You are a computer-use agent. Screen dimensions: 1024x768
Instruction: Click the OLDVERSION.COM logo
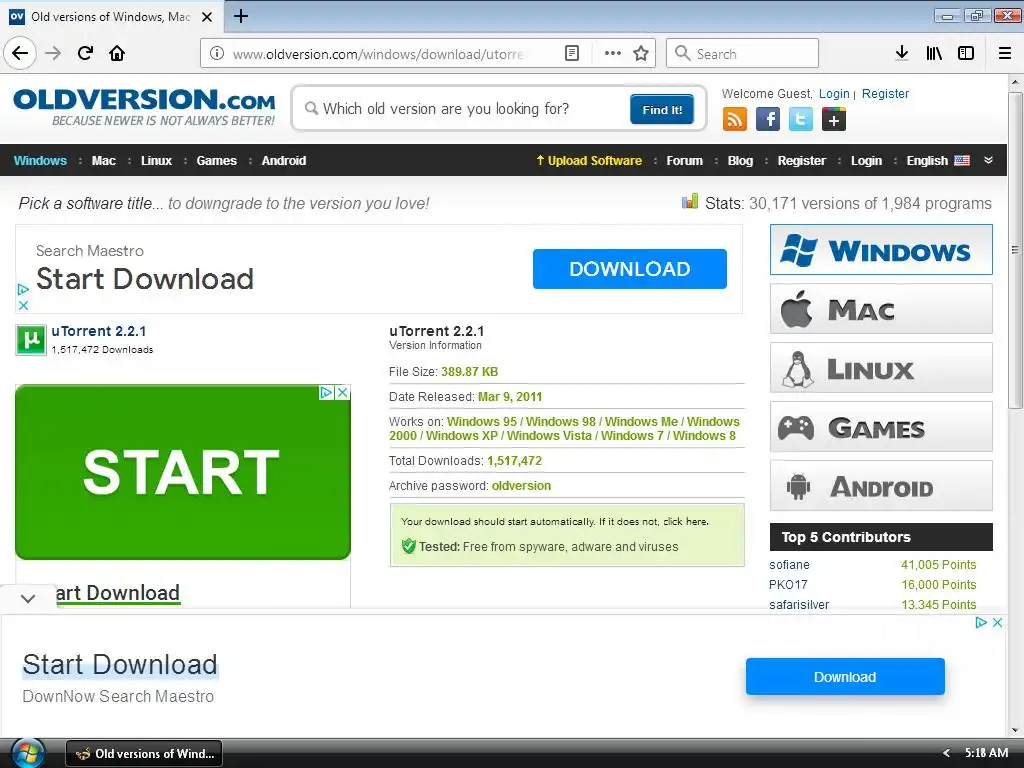click(144, 107)
